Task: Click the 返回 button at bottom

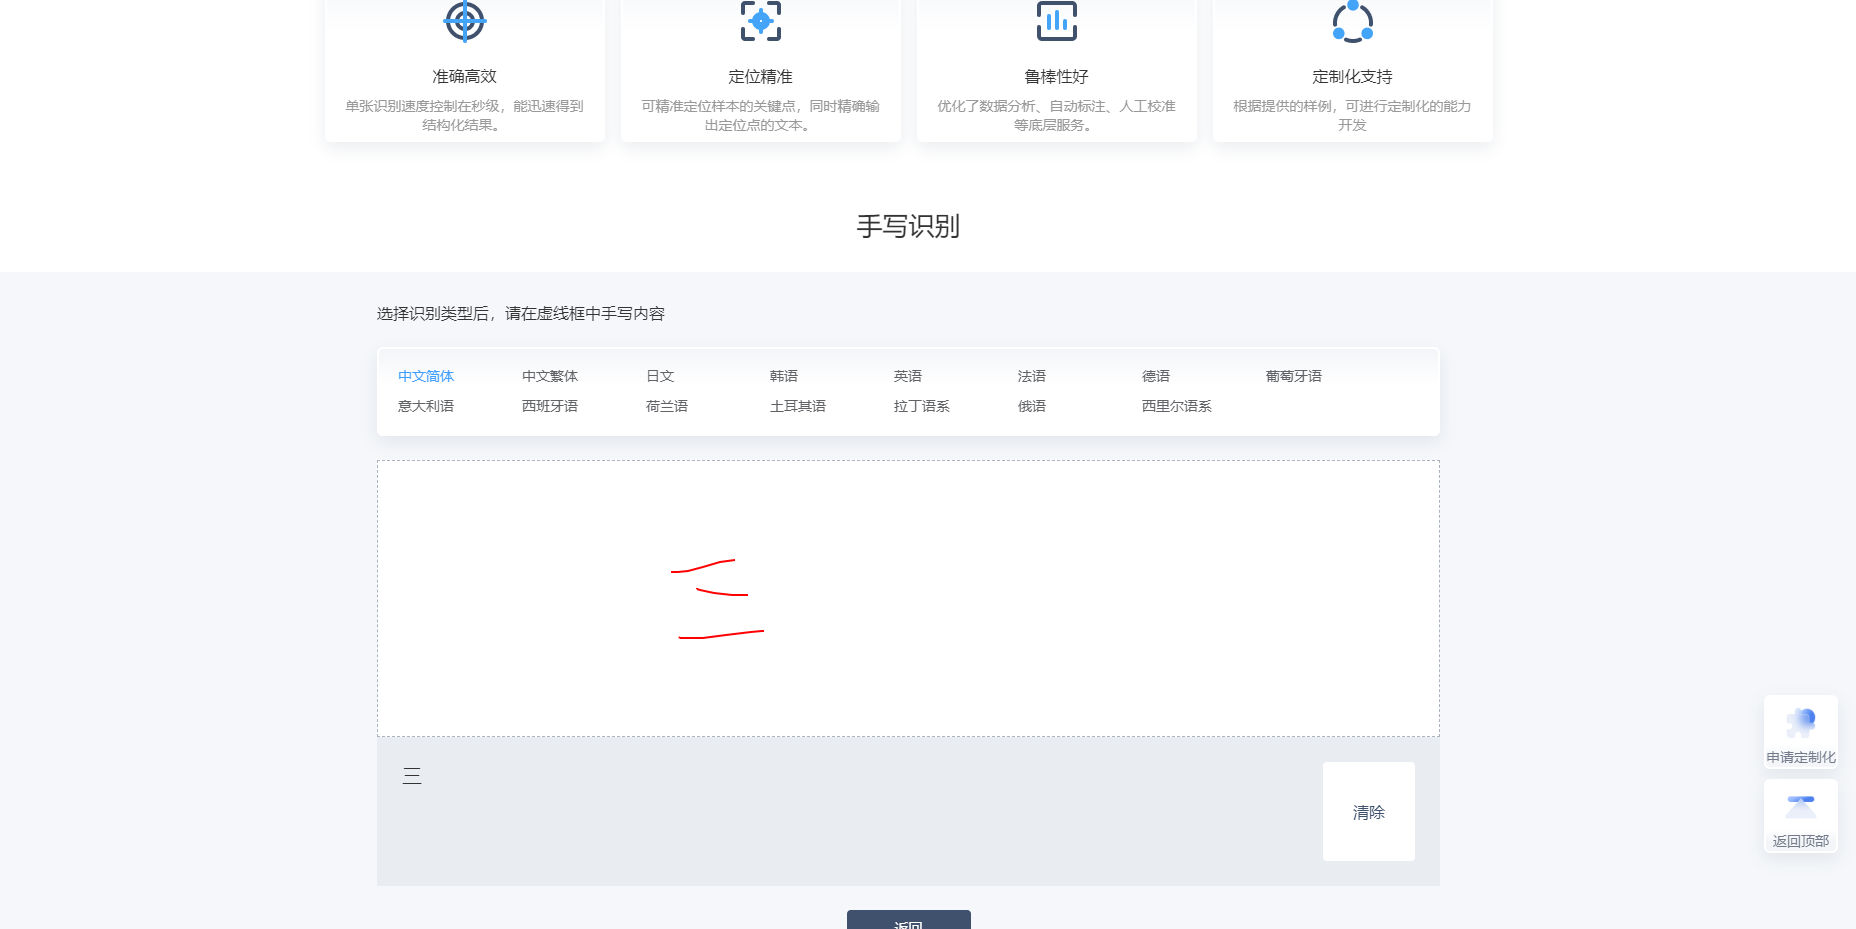Action: (909, 920)
